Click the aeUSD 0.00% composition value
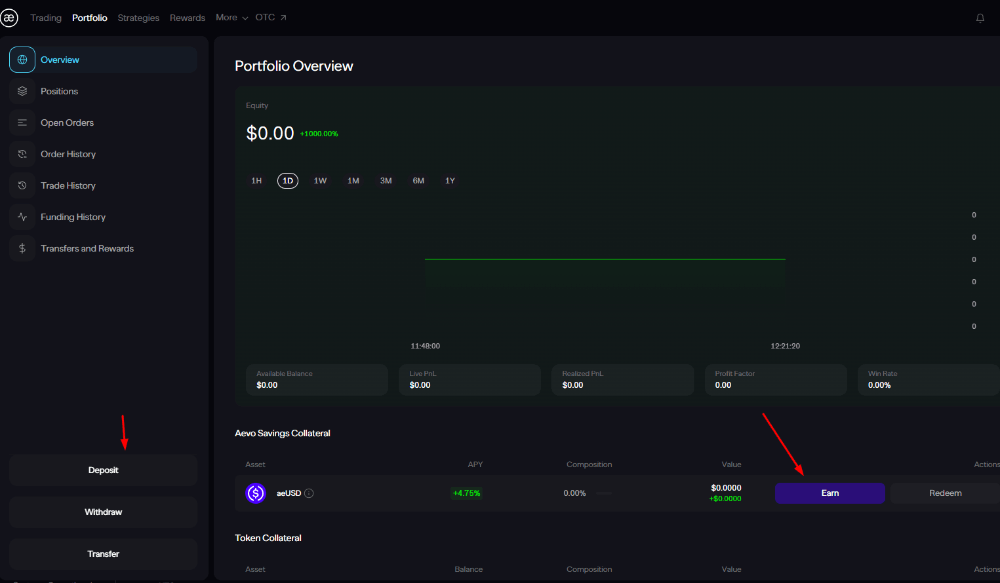This screenshot has width=1000, height=583. pyautogui.click(x=575, y=493)
